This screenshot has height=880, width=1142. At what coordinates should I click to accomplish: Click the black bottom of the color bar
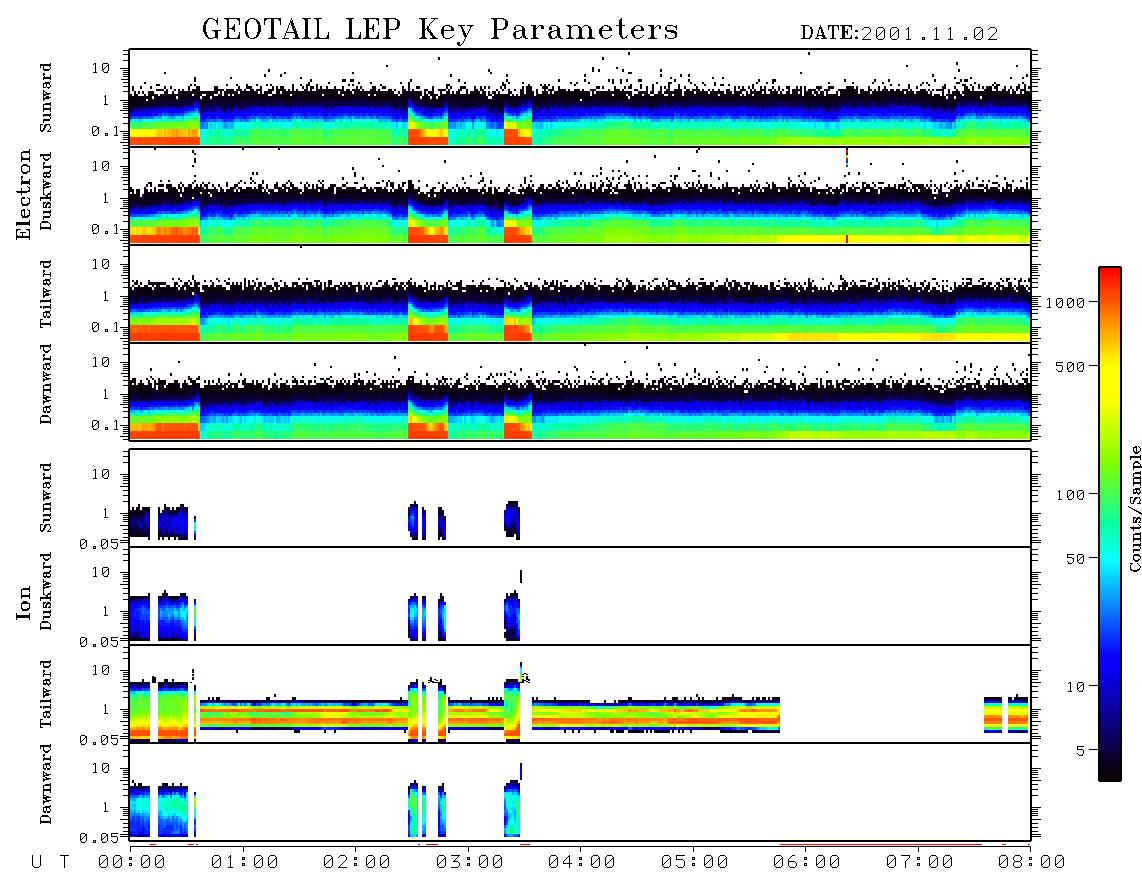(x=1110, y=772)
